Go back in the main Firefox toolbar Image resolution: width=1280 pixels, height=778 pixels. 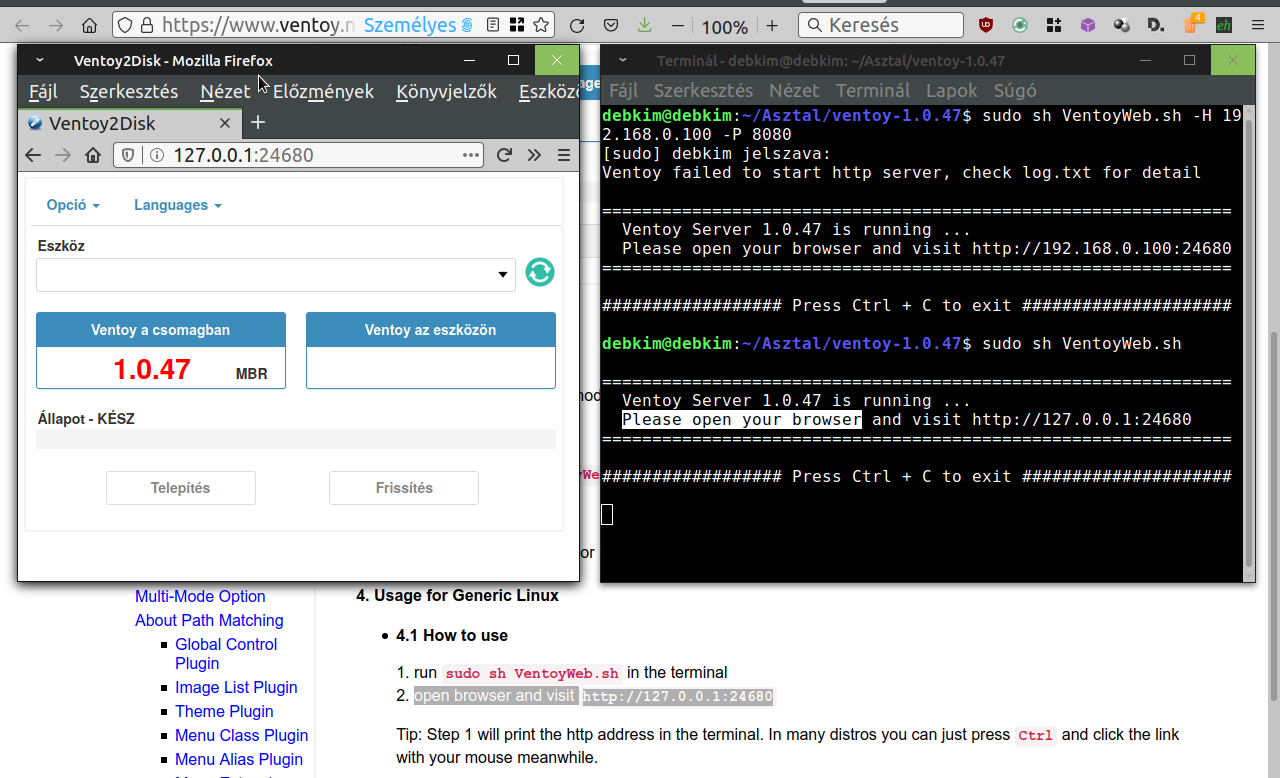click(x=23, y=25)
